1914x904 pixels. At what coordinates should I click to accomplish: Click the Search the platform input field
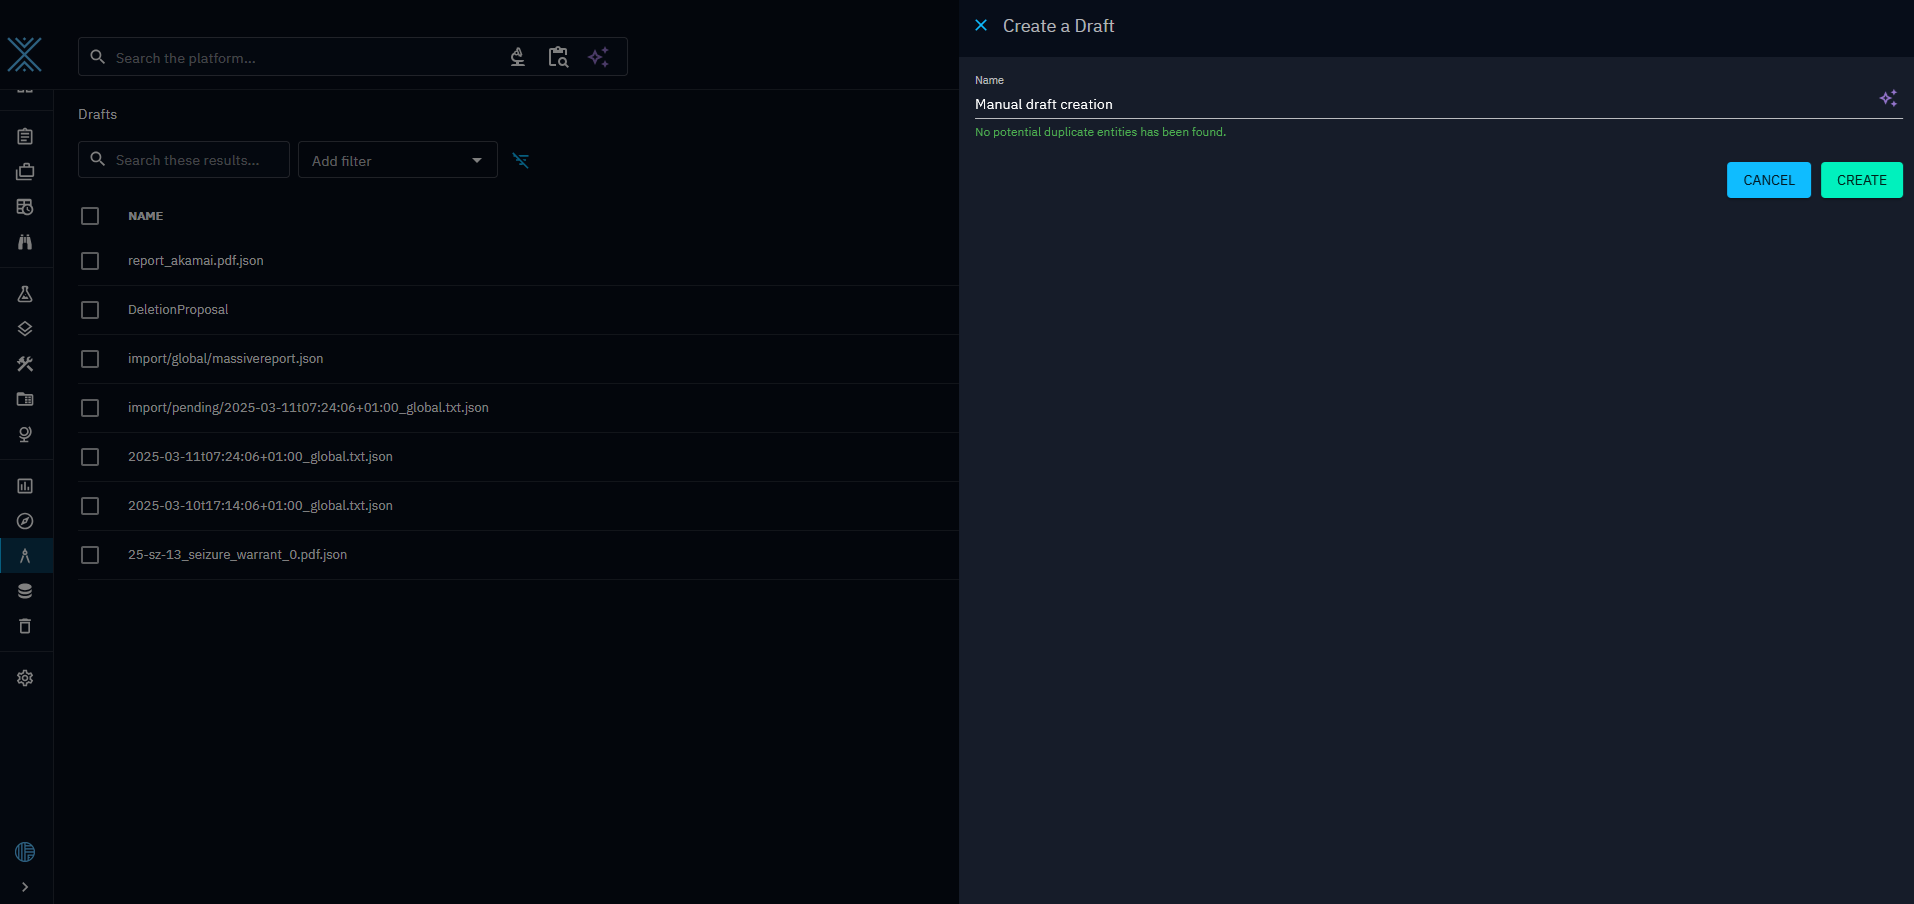(300, 58)
